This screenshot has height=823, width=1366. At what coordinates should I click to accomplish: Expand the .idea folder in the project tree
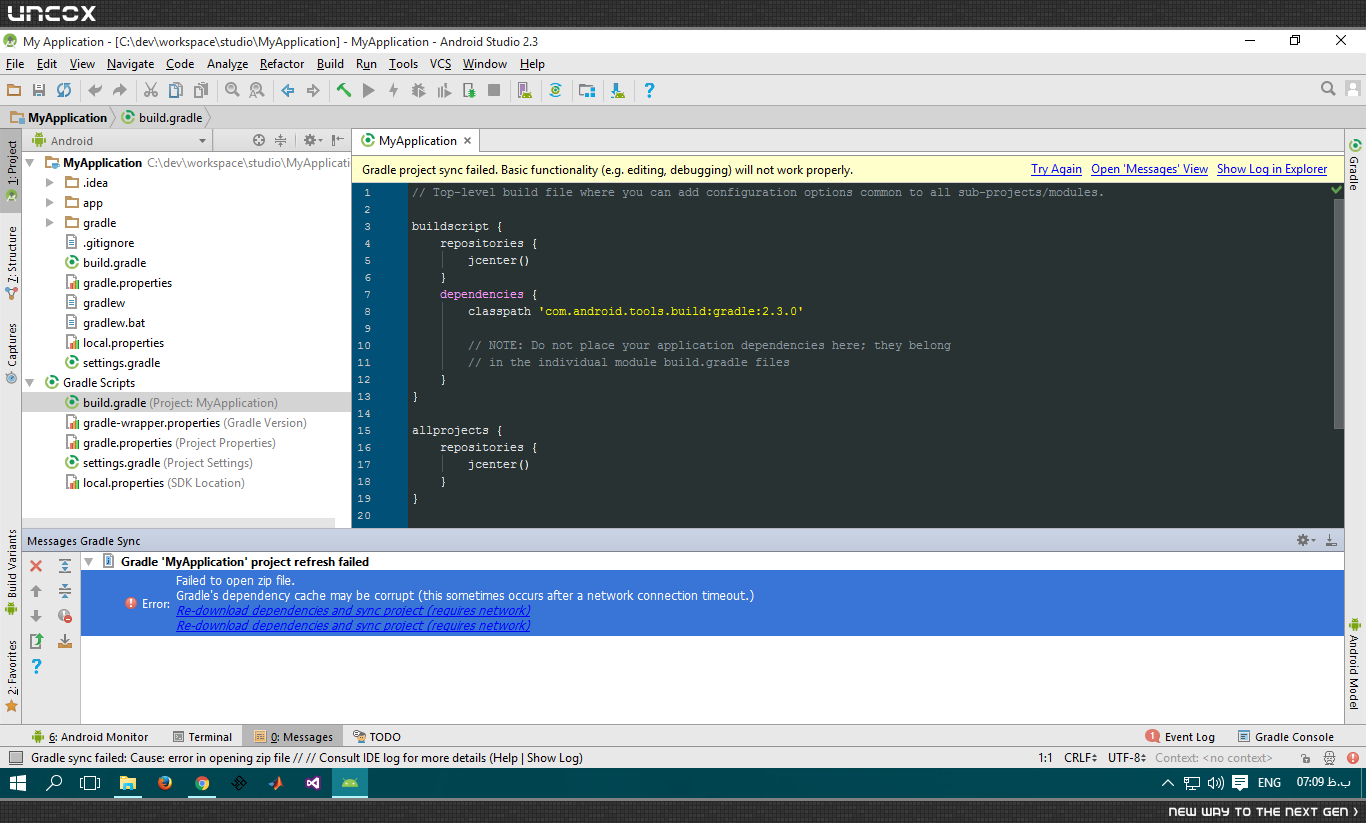point(50,183)
